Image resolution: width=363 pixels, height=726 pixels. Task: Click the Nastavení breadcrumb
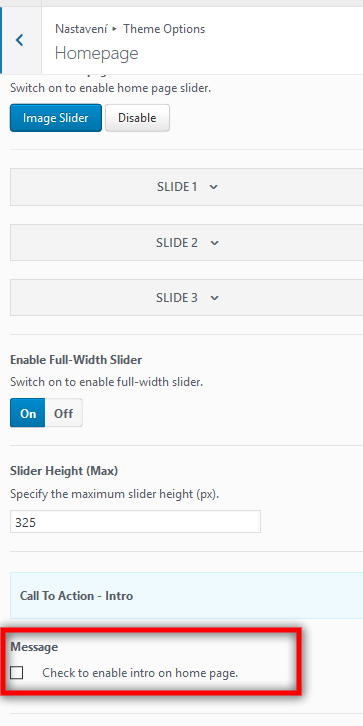tap(81, 29)
